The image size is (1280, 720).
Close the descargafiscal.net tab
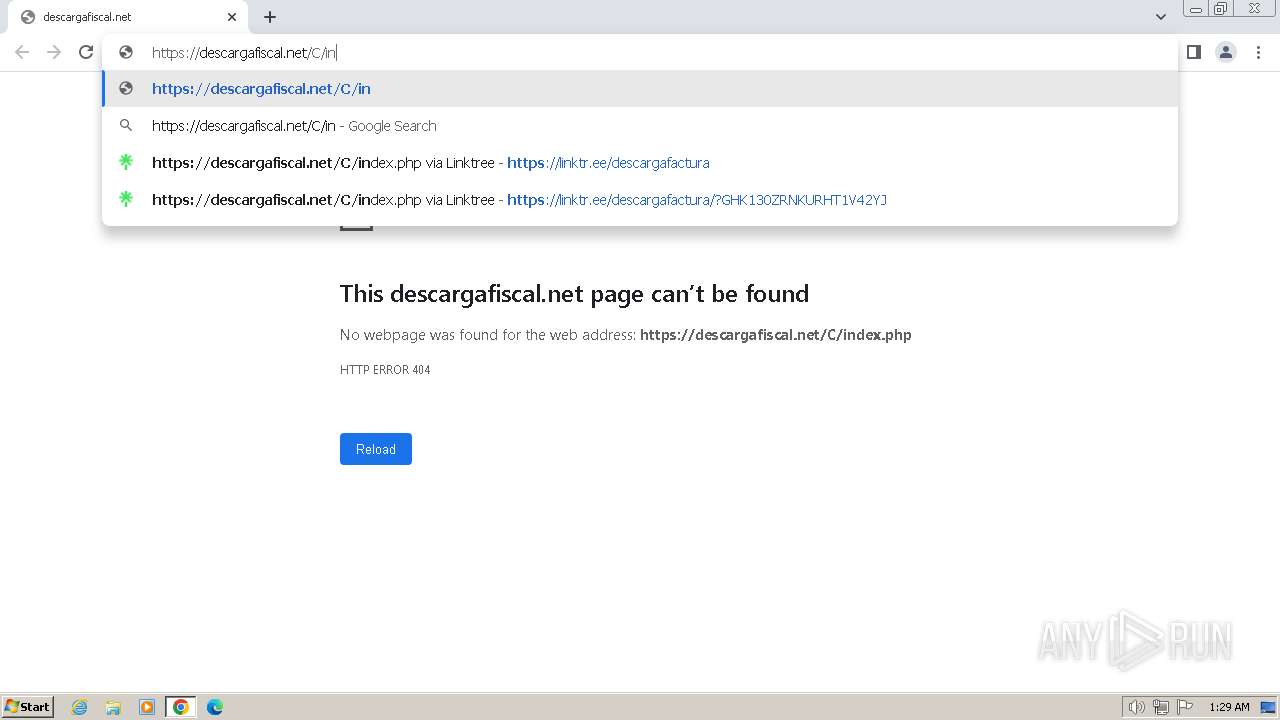point(232,17)
